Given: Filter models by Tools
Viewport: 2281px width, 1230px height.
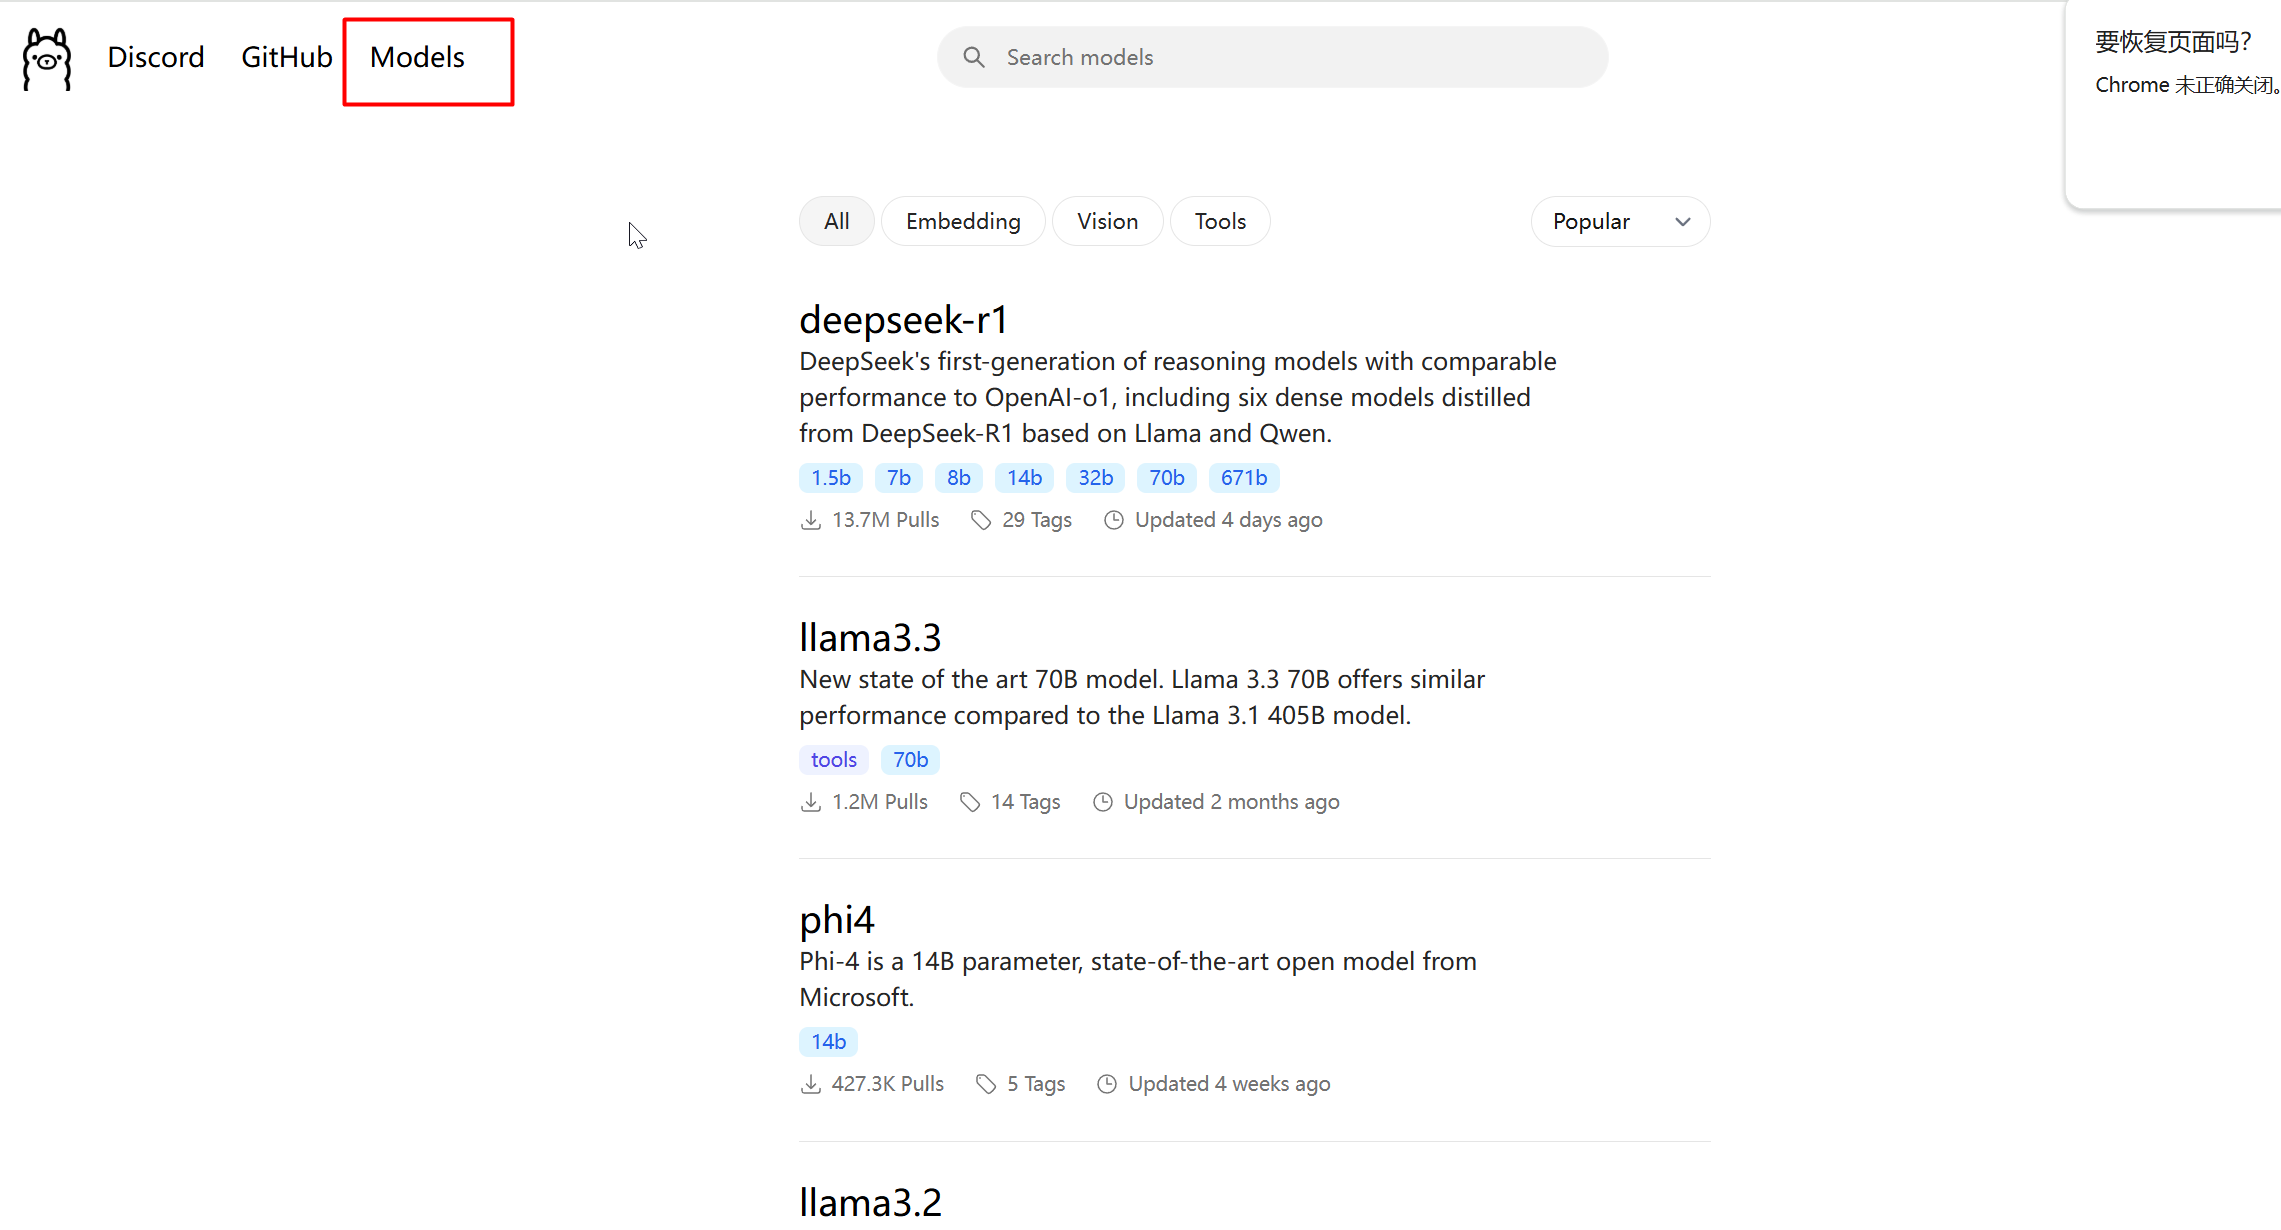Looking at the screenshot, I should [x=1219, y=222].
